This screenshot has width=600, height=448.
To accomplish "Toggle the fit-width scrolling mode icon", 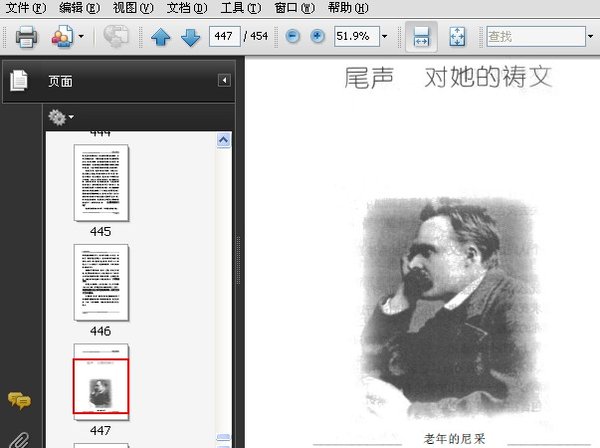I will coord(421,37).
